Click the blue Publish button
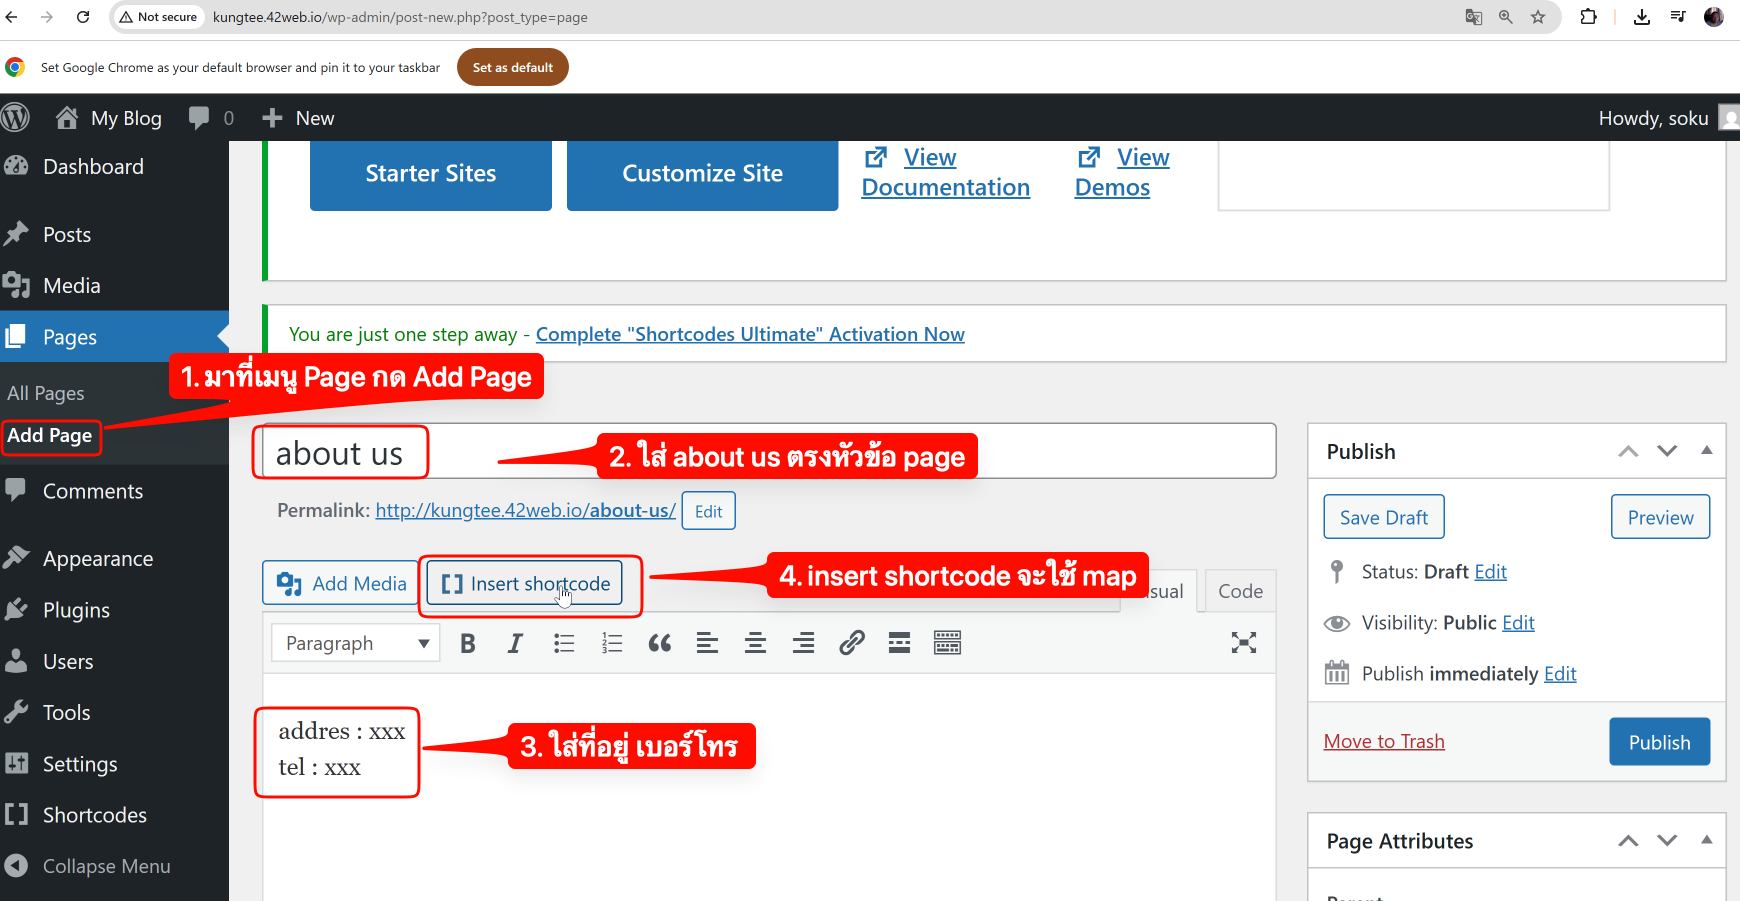 [1659, 742]
